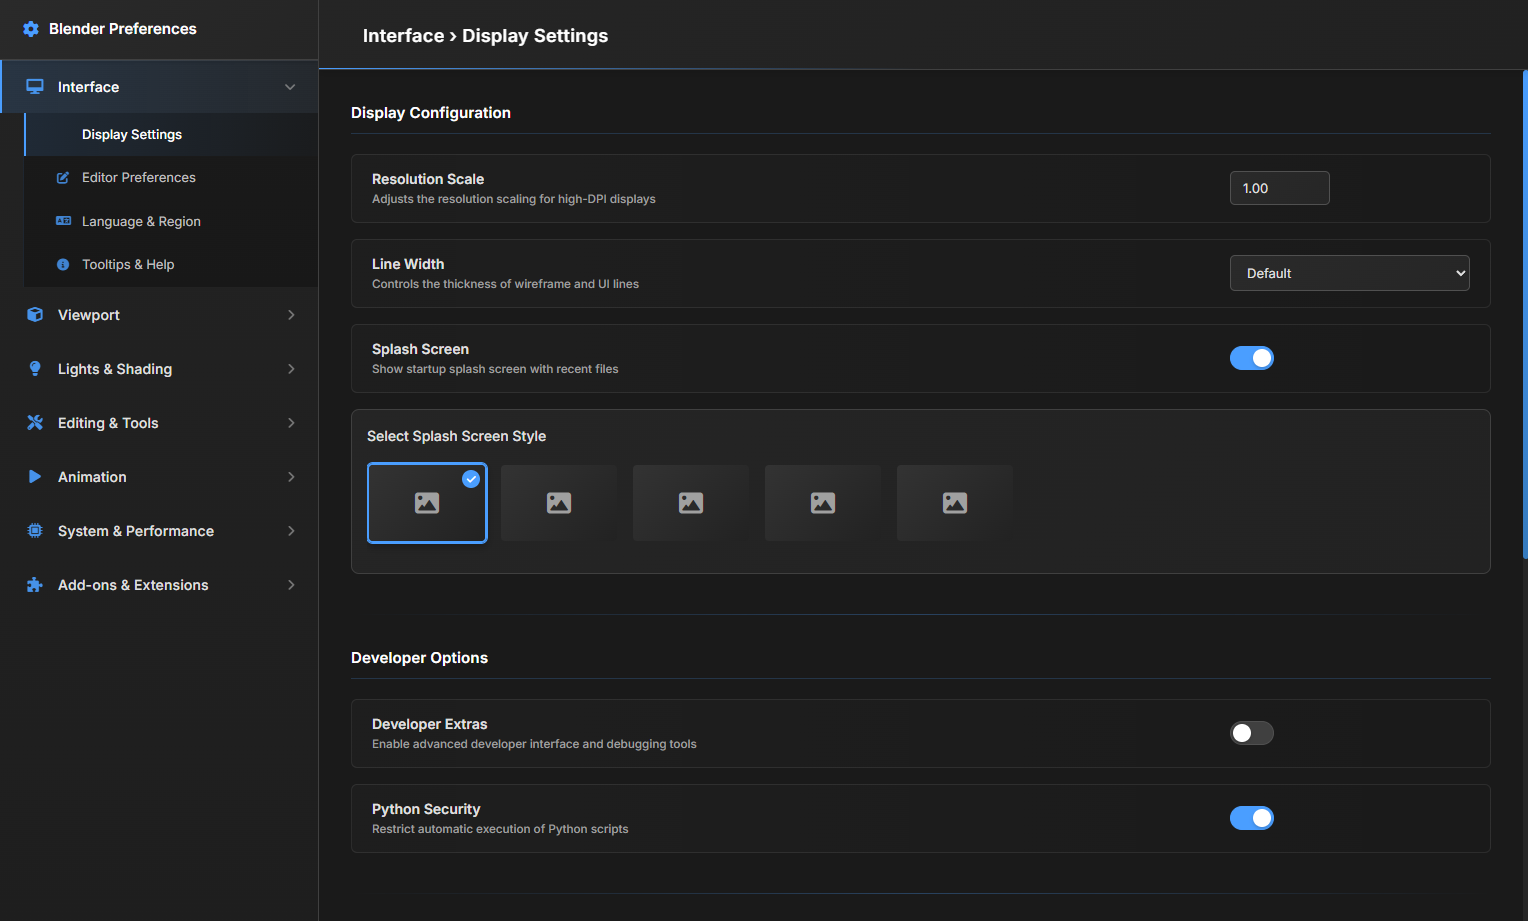Click the Display Configuration heading
The width and height of the screenshot is (1528, 921).
[431, 113]
